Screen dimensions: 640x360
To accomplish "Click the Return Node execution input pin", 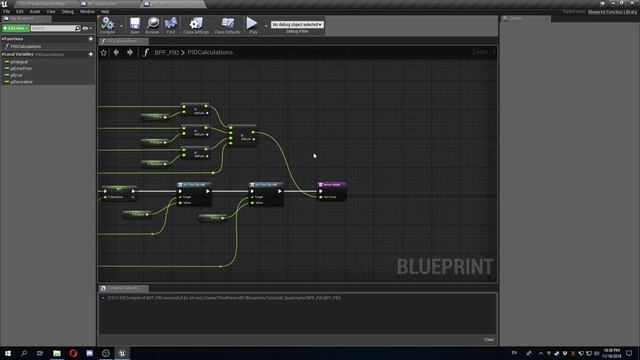I will [x=320, y=191].
